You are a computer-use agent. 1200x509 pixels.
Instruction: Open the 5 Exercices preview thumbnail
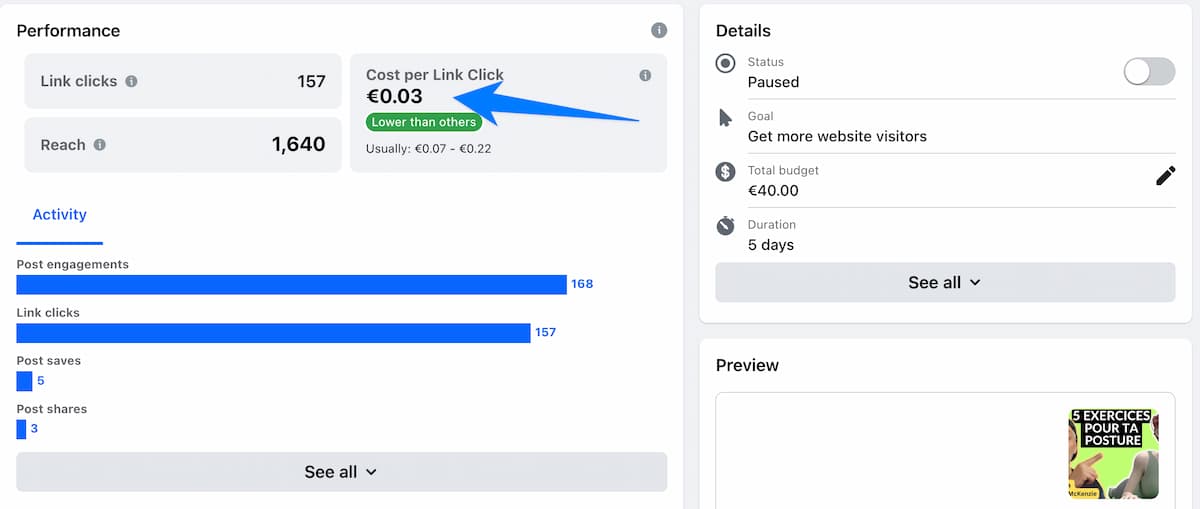pos(1113,453)
